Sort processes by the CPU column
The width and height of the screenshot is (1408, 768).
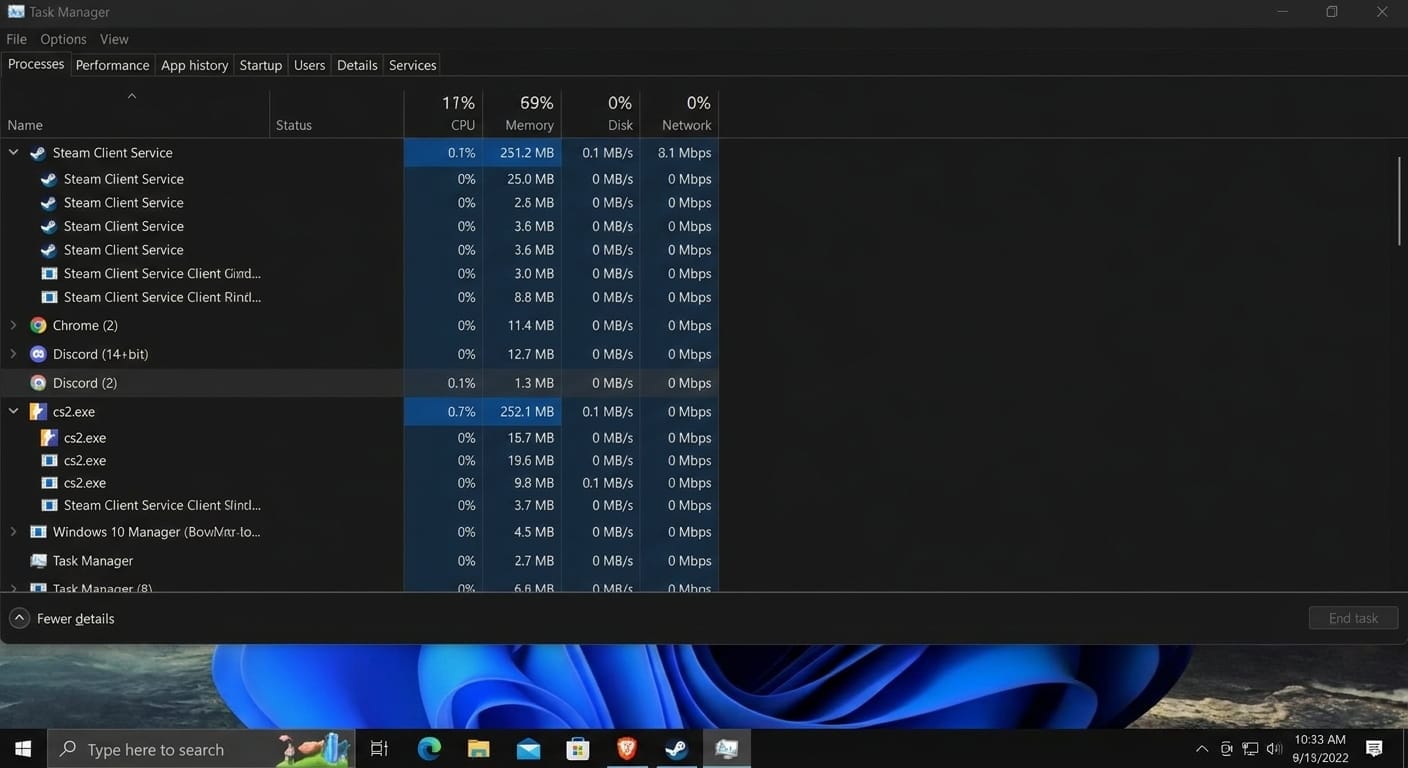coord(443,114)
